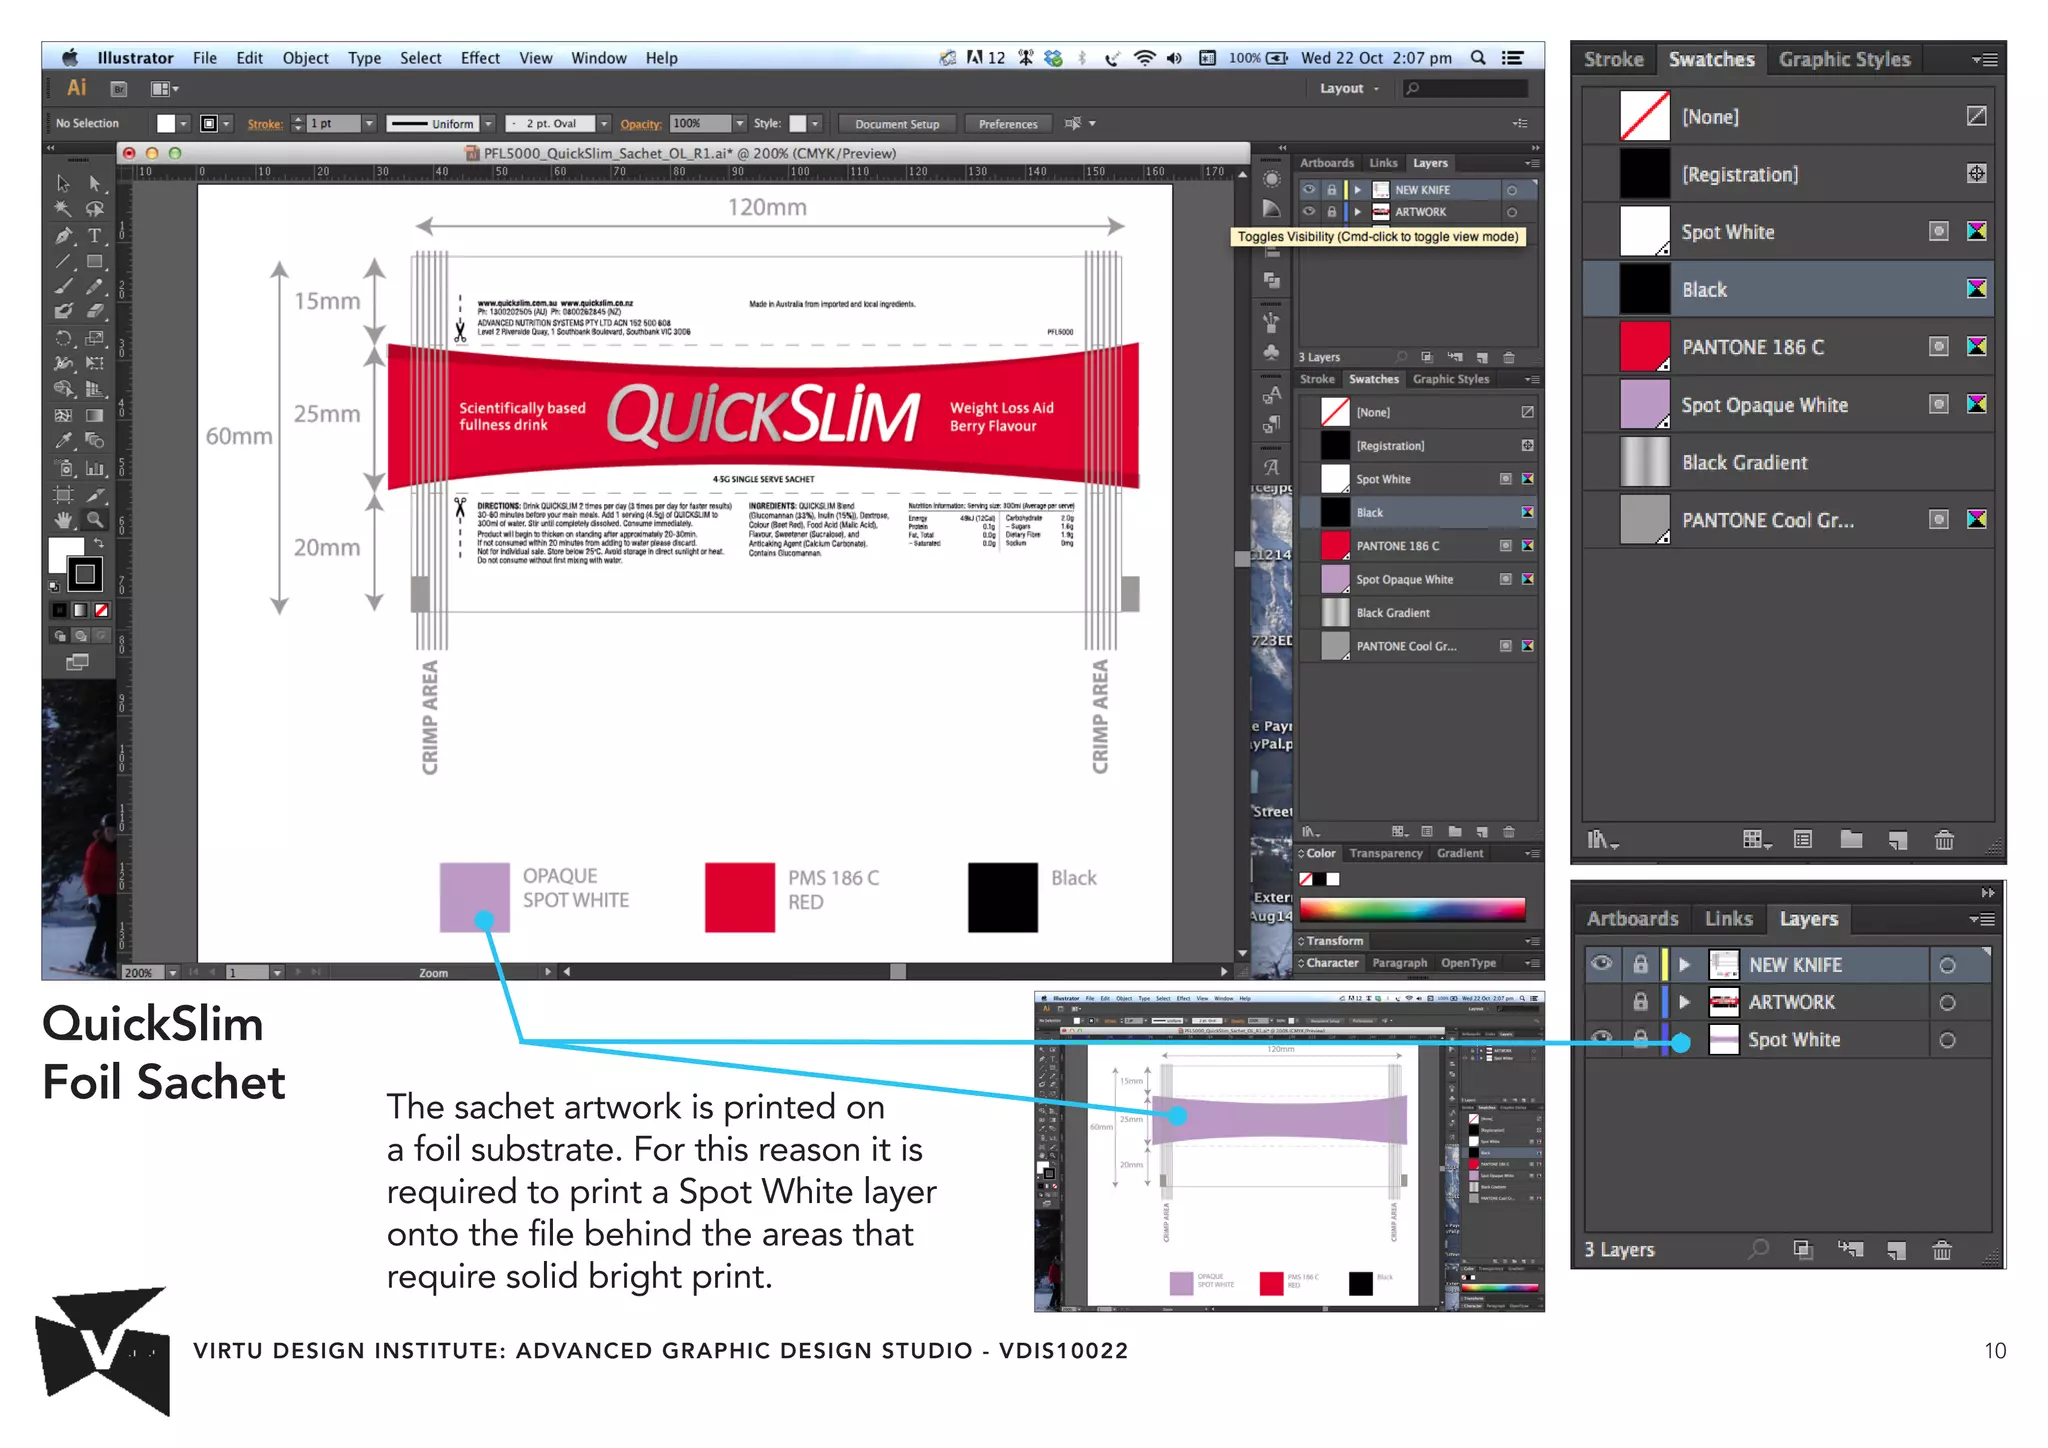Image resolution: width=2048 pixels, height=1448 pixels.
Task: Click Create New Layer in enlarged Layers panel
Action: pos(1897,1250)
